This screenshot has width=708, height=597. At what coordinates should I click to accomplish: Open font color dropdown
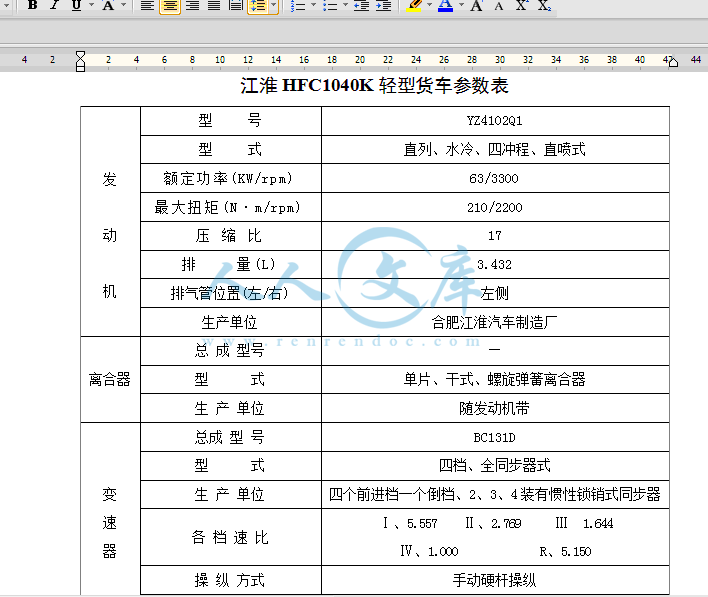pos(461,5)
